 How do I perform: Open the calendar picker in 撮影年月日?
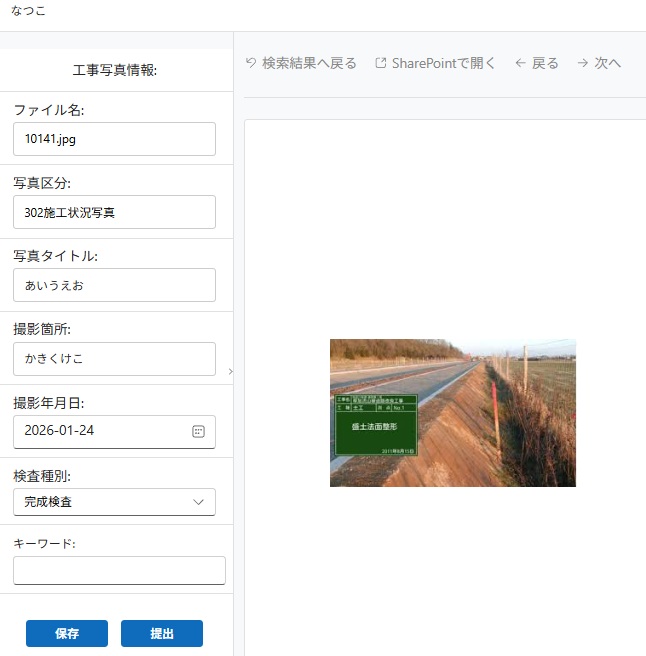point(198,431)
